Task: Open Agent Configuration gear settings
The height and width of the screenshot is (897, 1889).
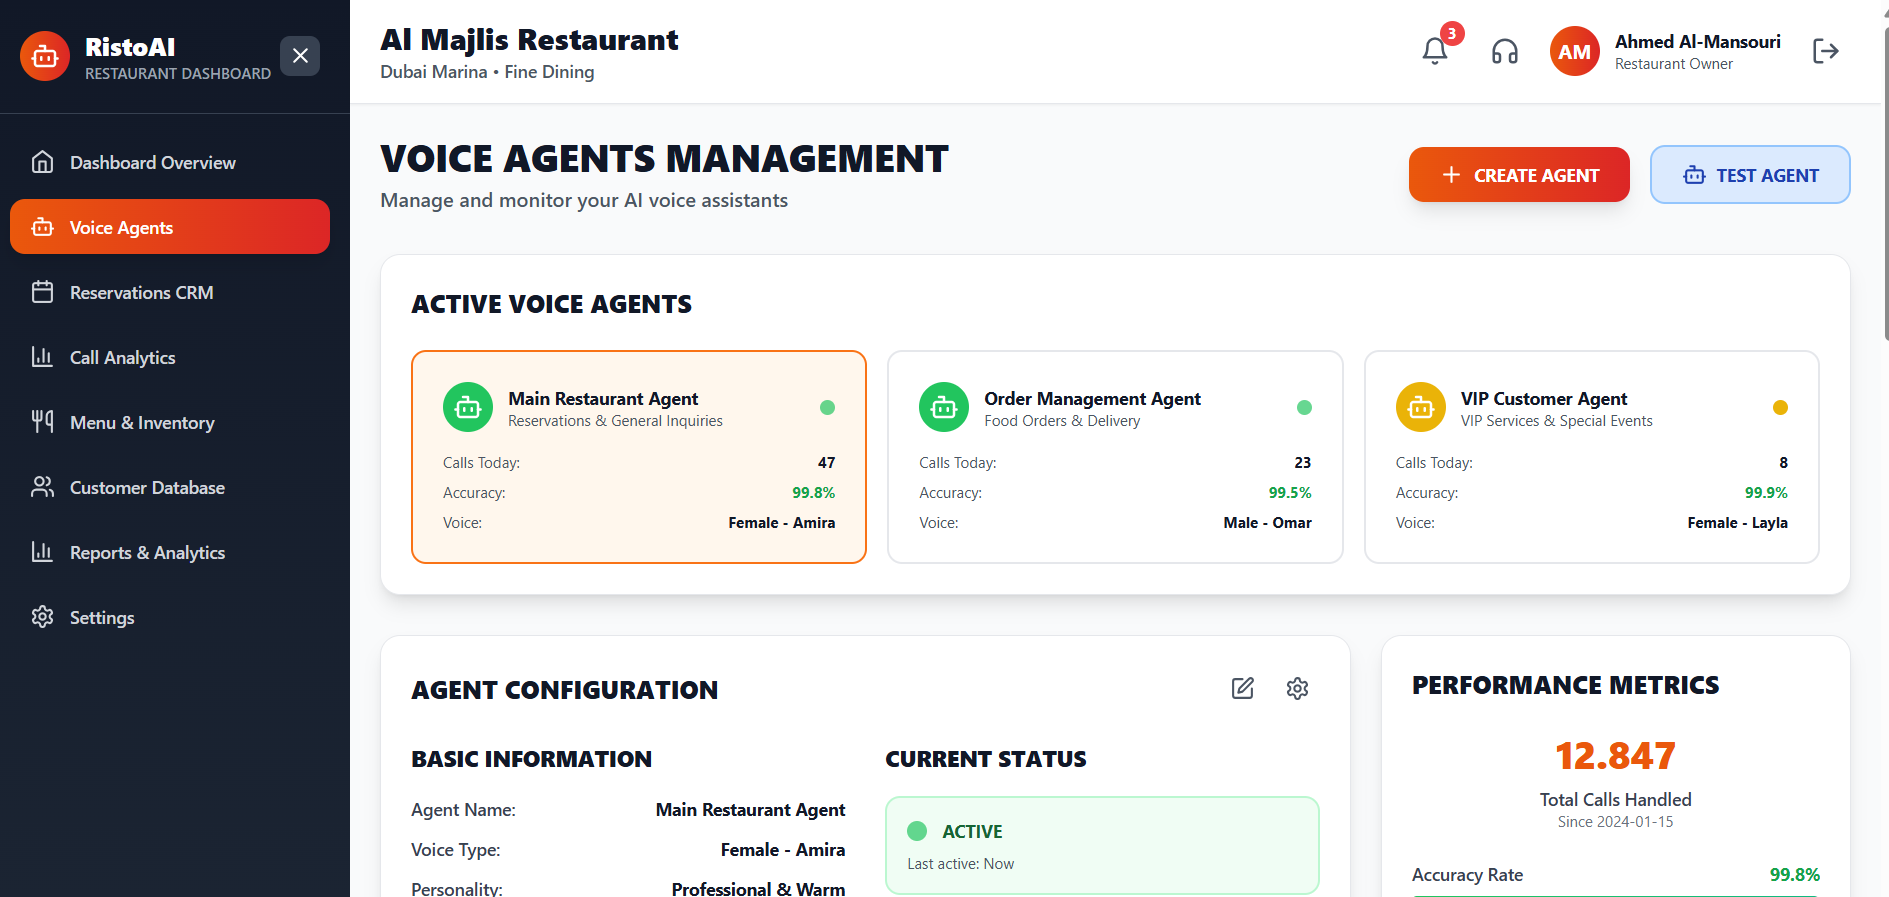Action: click(1297, 688)
